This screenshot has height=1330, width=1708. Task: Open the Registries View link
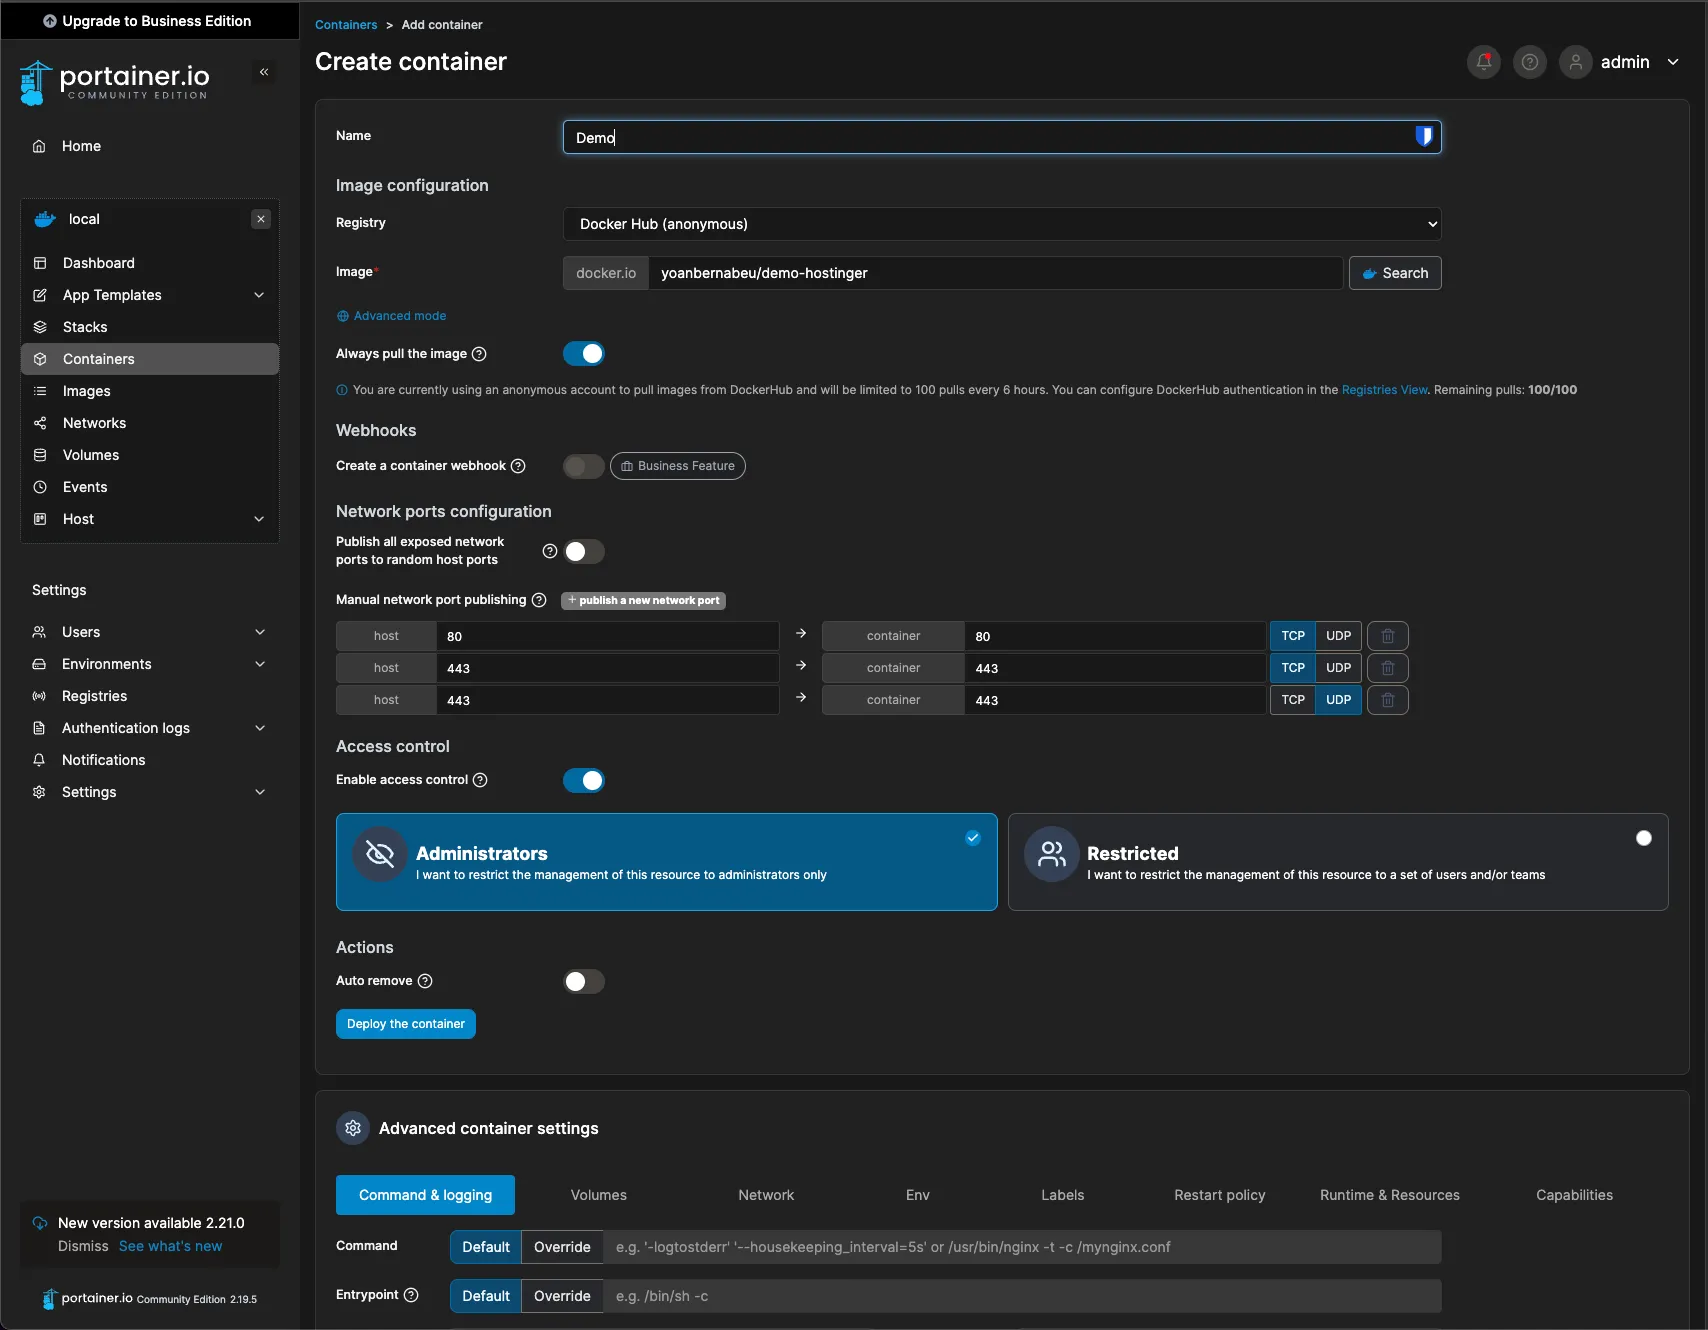pyautogui.click(x=1384, y=390)
